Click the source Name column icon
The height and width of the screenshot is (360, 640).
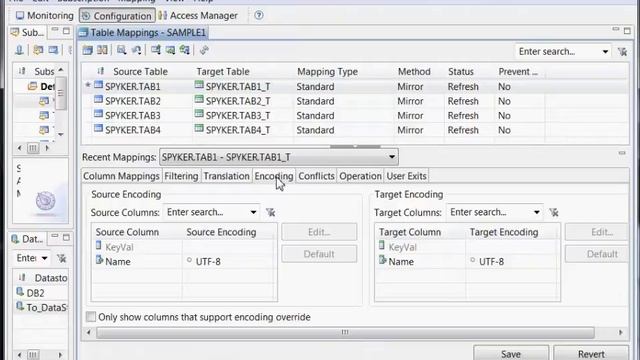(x=99, y=260)
